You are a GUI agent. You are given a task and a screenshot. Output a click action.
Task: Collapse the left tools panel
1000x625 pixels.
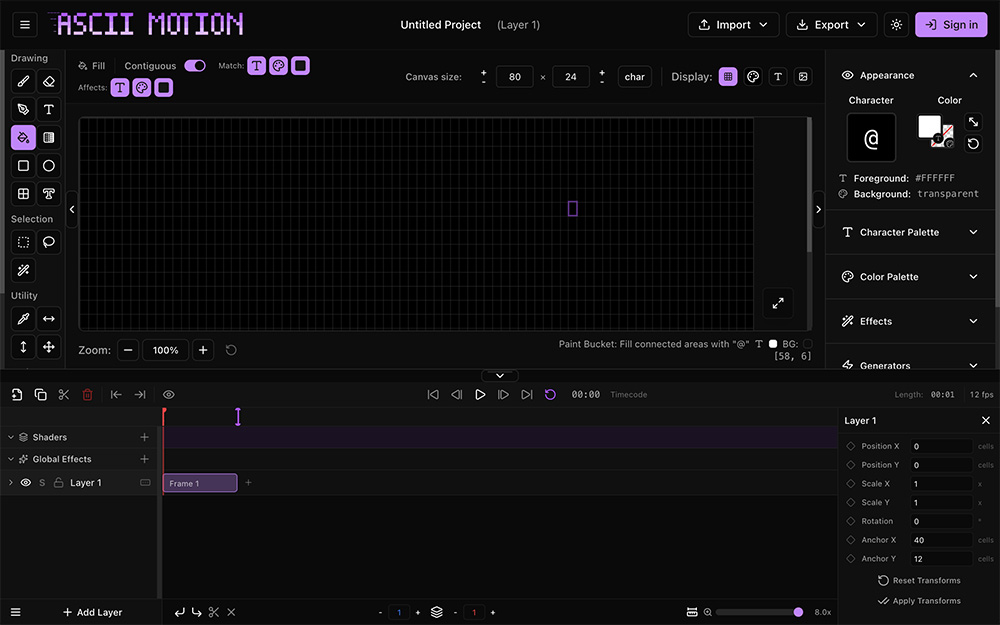[72, 209]
